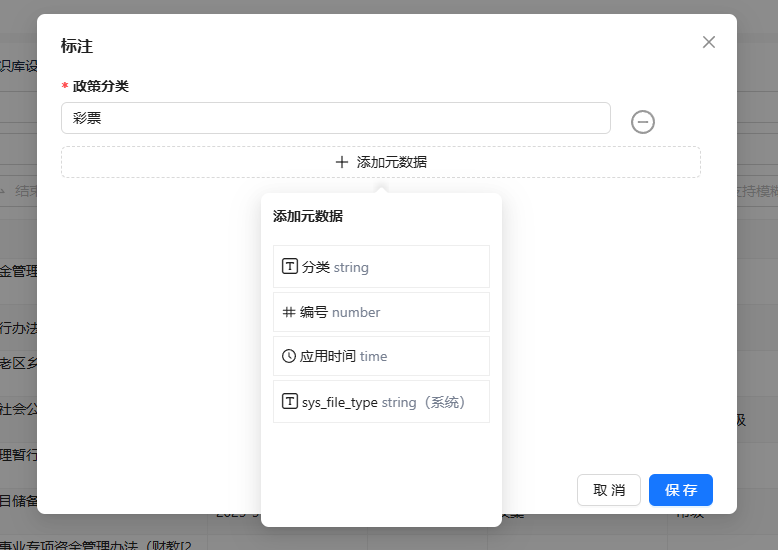Click the T icon next to 分类
778x550 pixels.
coord(290,267)
